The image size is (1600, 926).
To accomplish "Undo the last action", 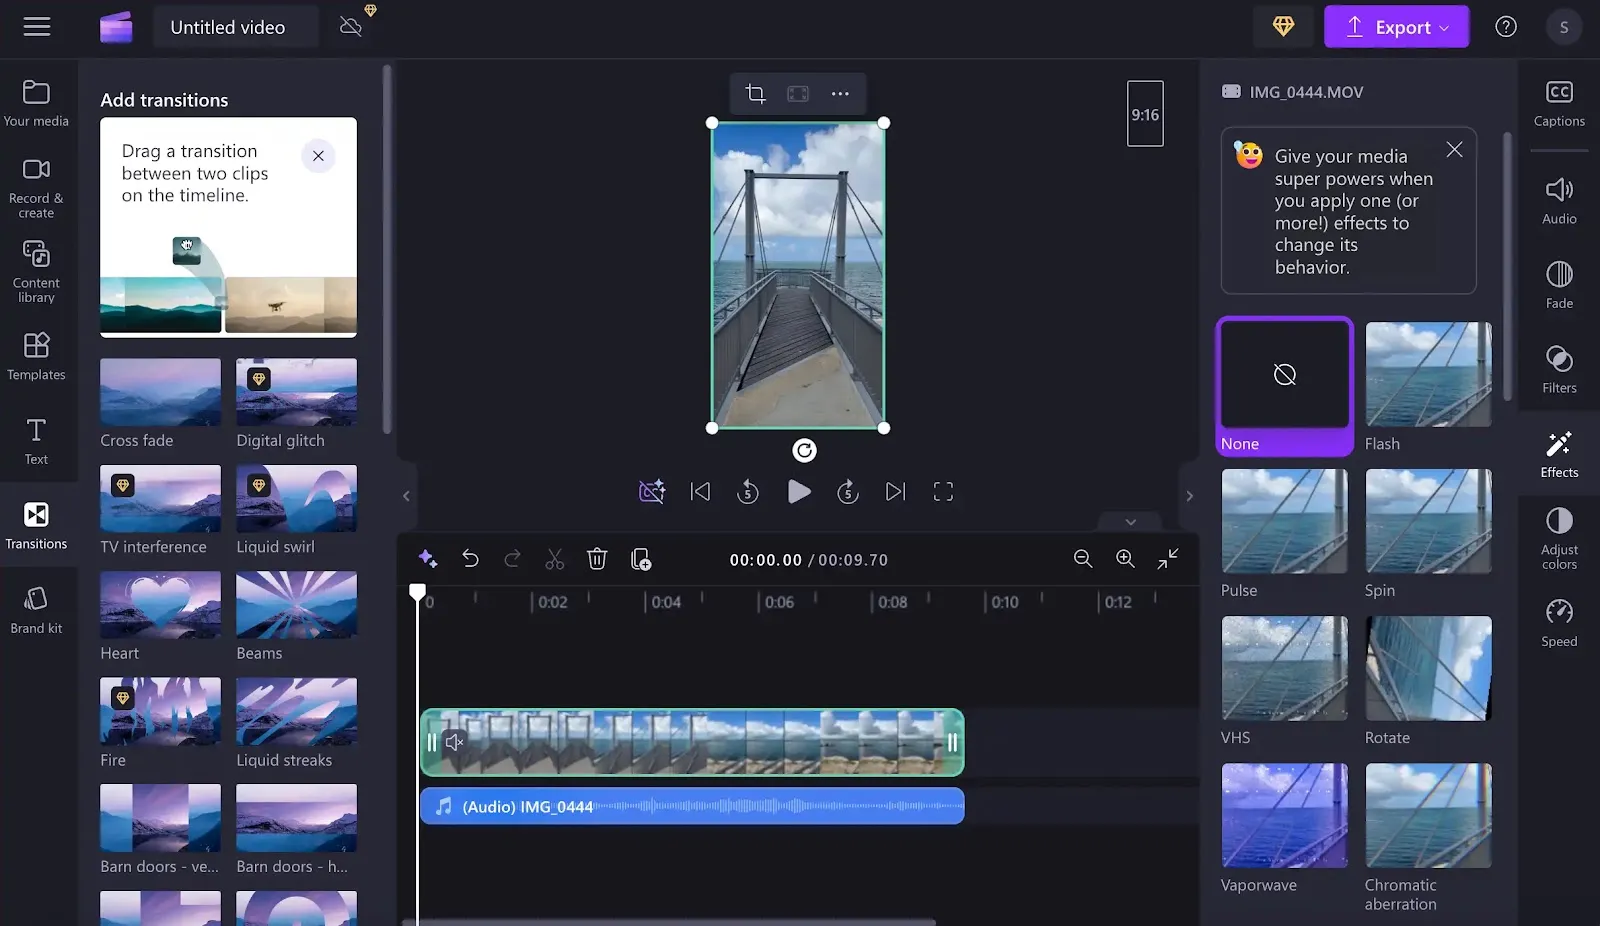I will click(x=470, y=559).
